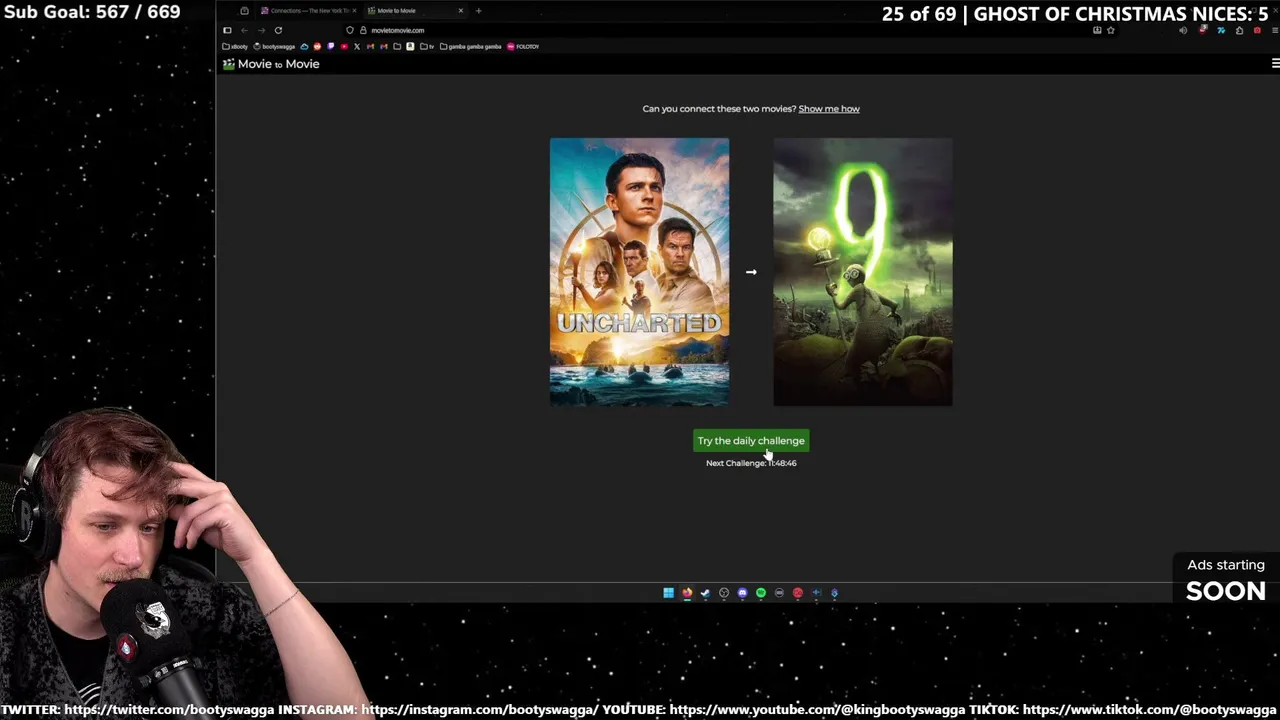Screen dimensions: 1280x720
Task: Click the speaker audio icon in toolbar
Action: [1183, 30]
